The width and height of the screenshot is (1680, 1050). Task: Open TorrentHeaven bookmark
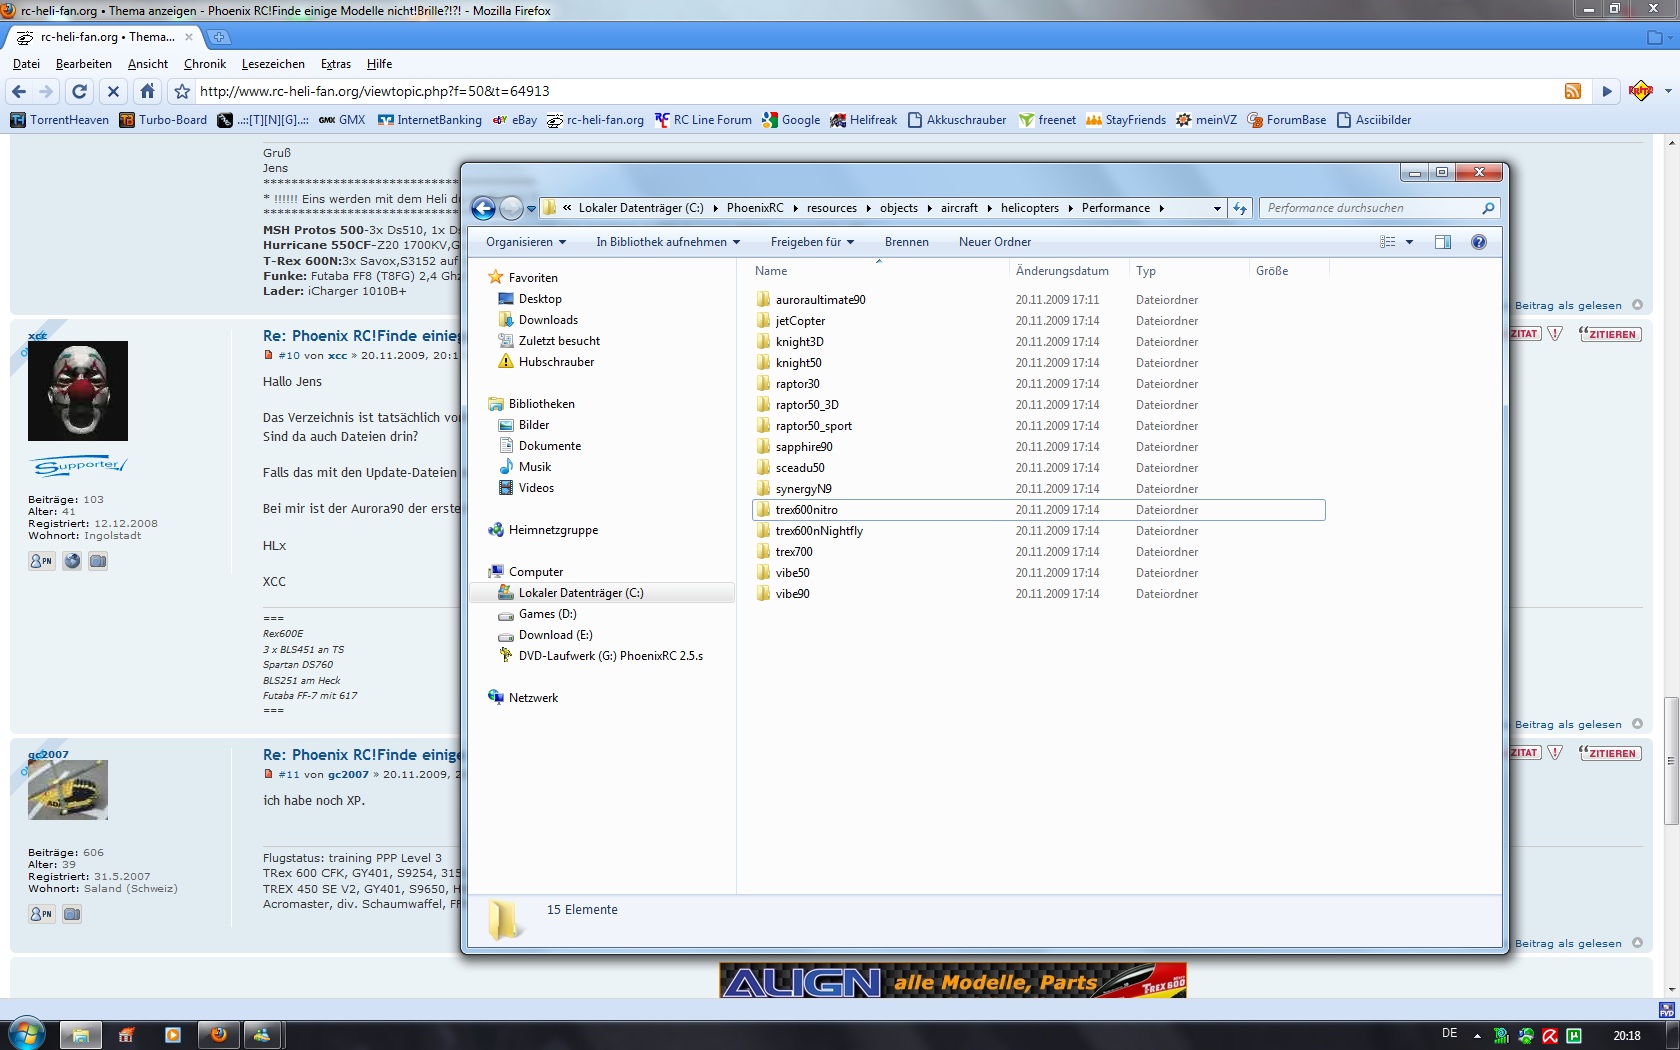click(60, 120)
